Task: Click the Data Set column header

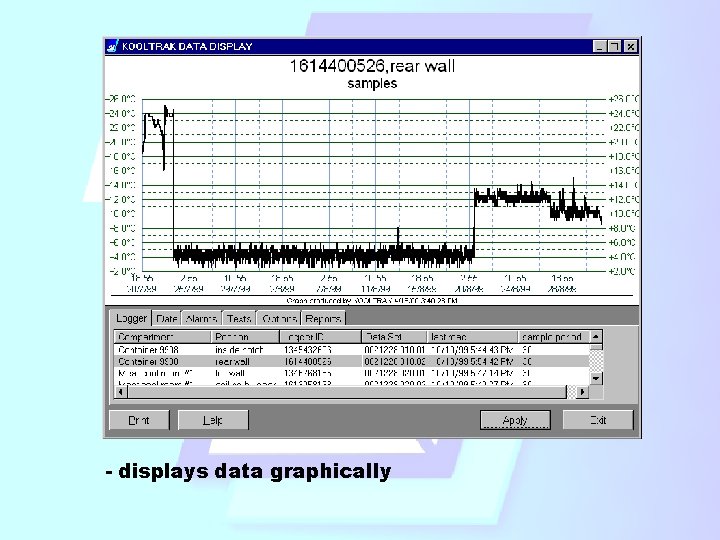Action: pyautogui.click(x=394, y=337)
